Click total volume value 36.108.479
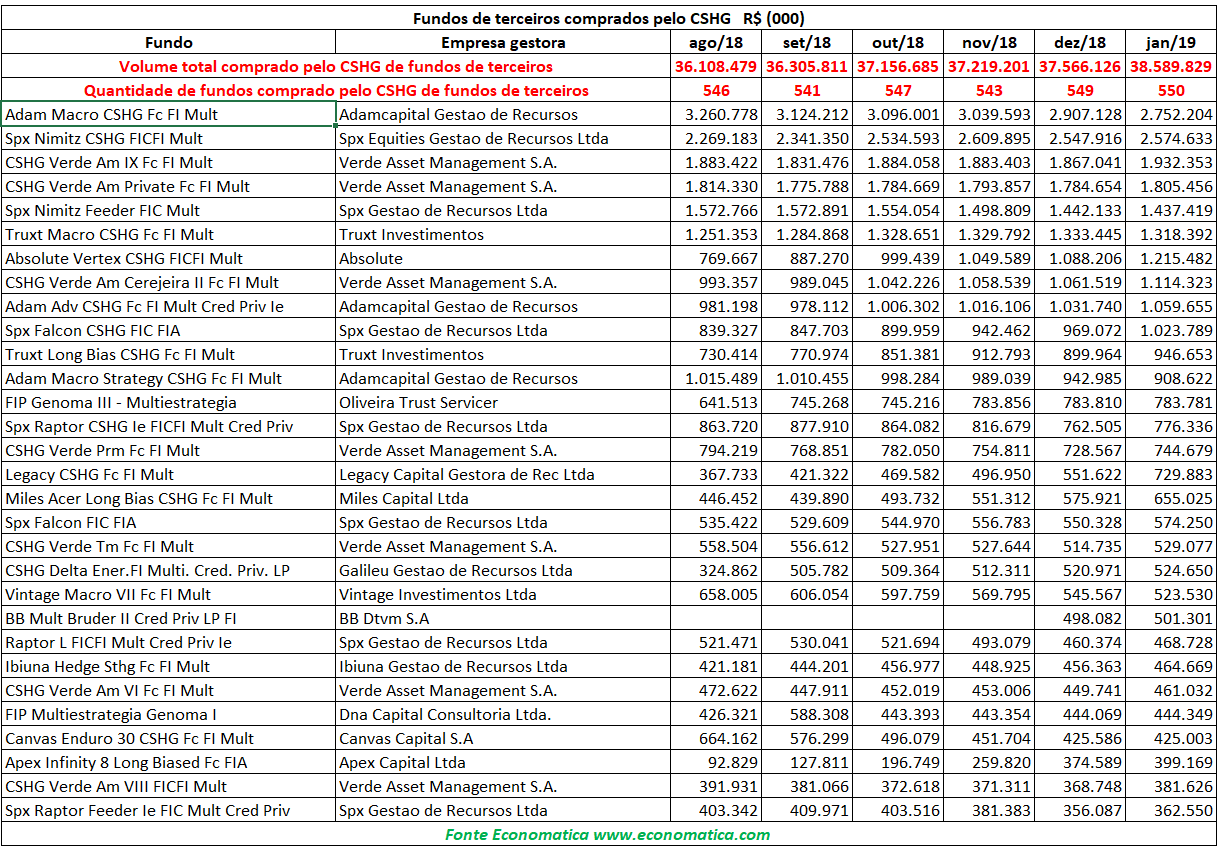 (x=716, y=67)
